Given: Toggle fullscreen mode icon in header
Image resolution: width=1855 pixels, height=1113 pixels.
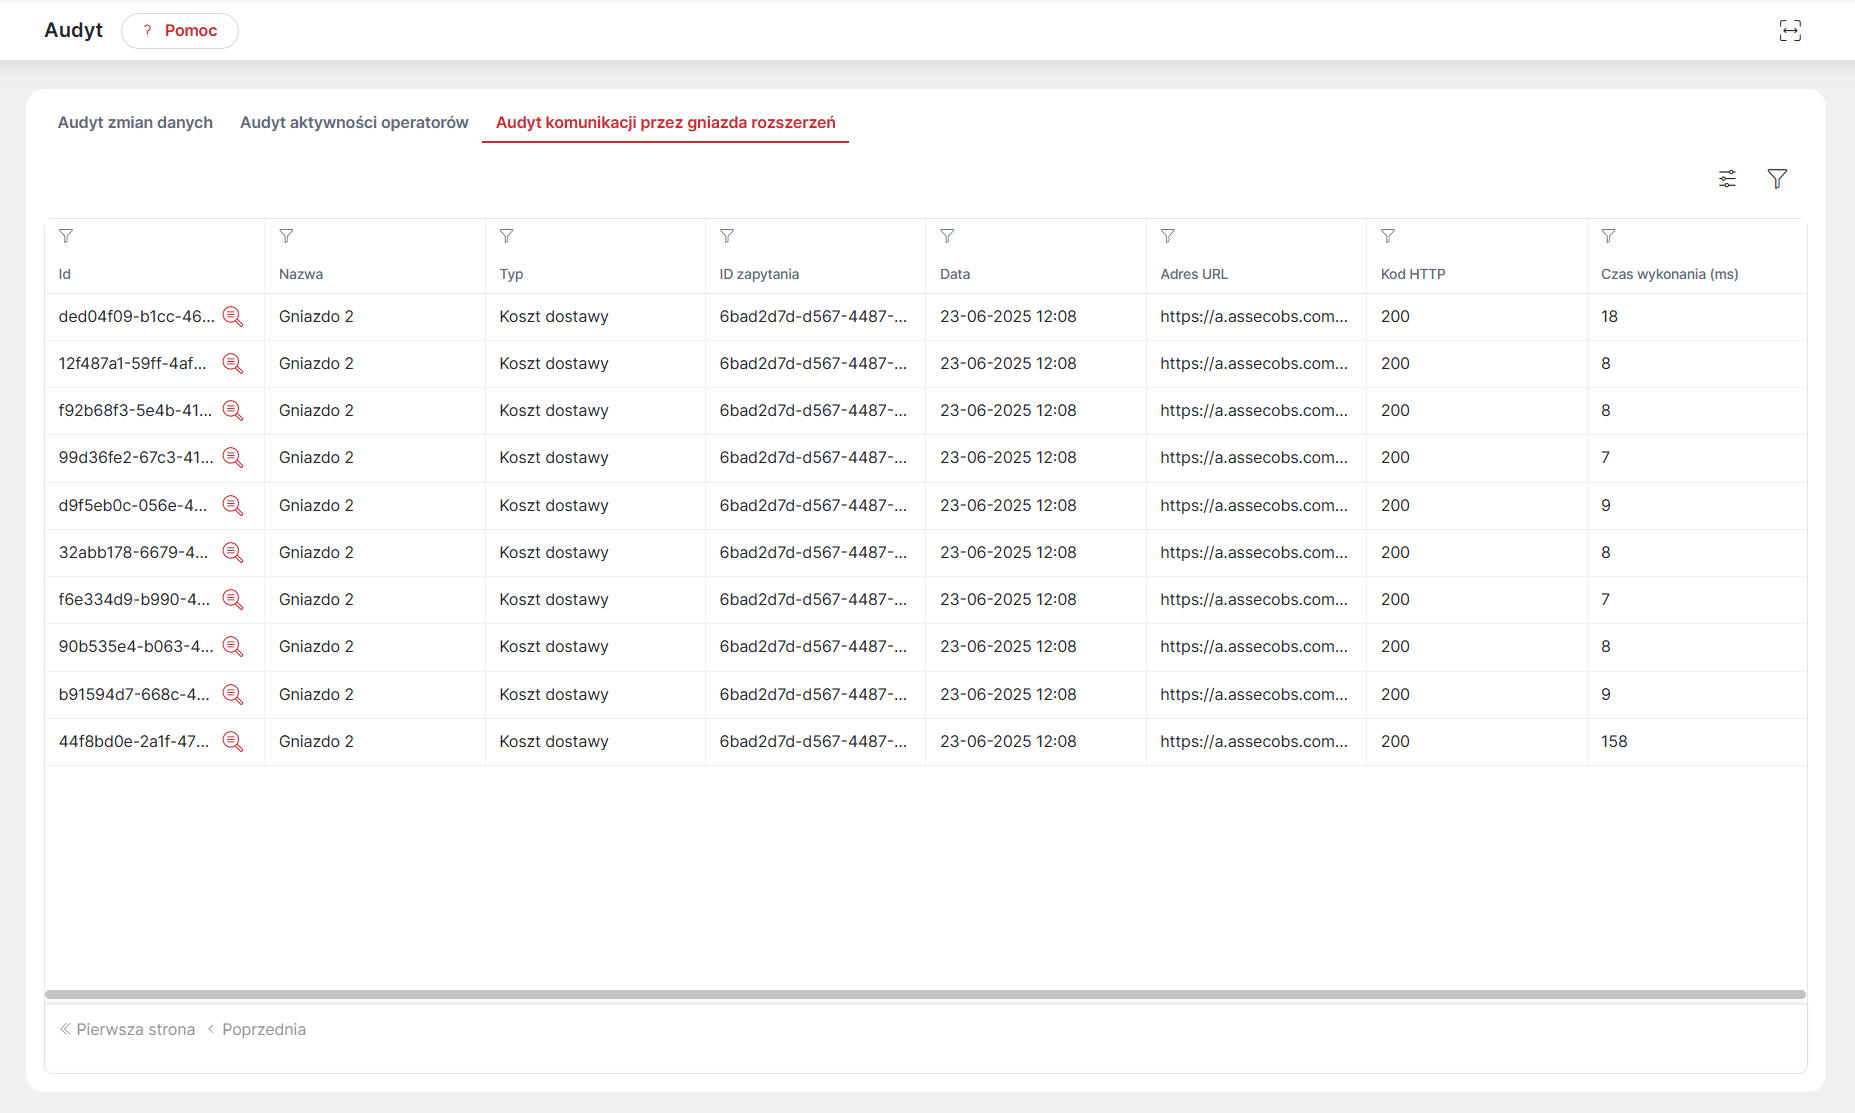Looking at the screenshot, I should (1790, 31).
